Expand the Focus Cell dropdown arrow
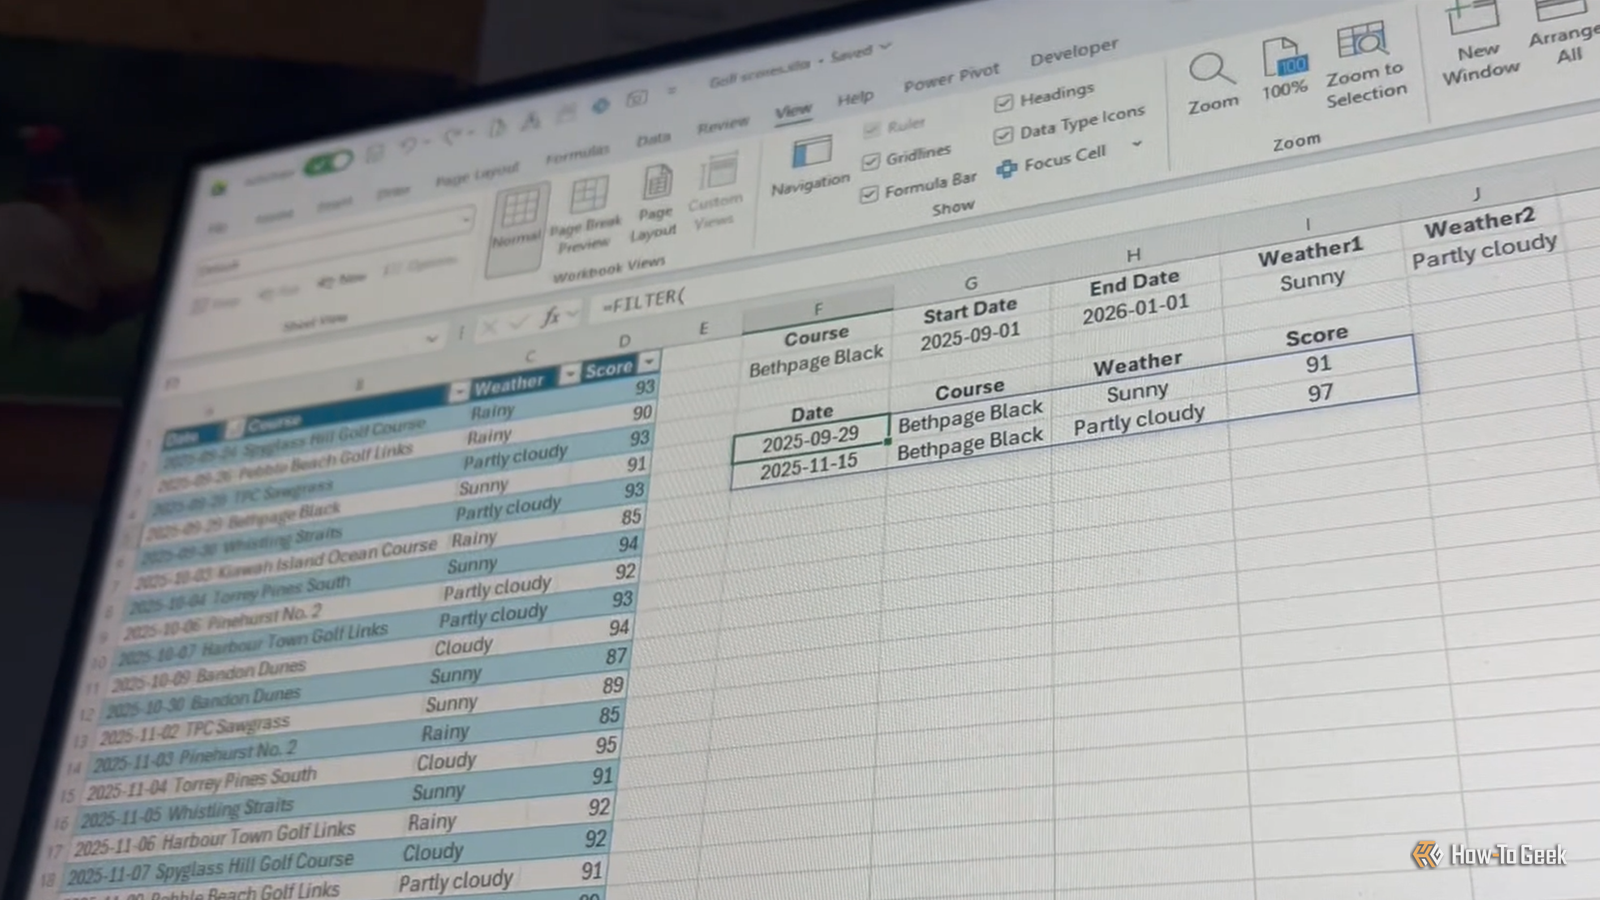Screen dimensions: 1600x900 (1137, 144)
